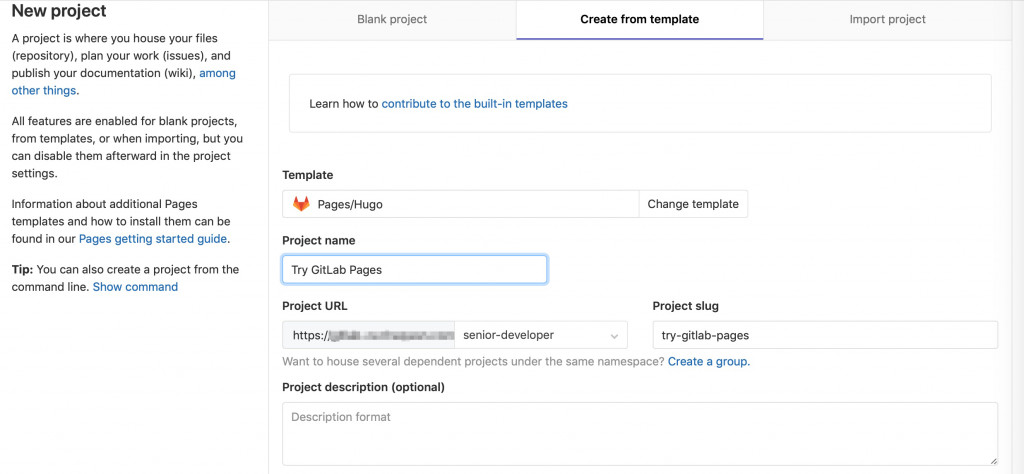The image size is (1024, 474).
Task: Click the GitLab fox logo icon
Action: tap(301, 204)
